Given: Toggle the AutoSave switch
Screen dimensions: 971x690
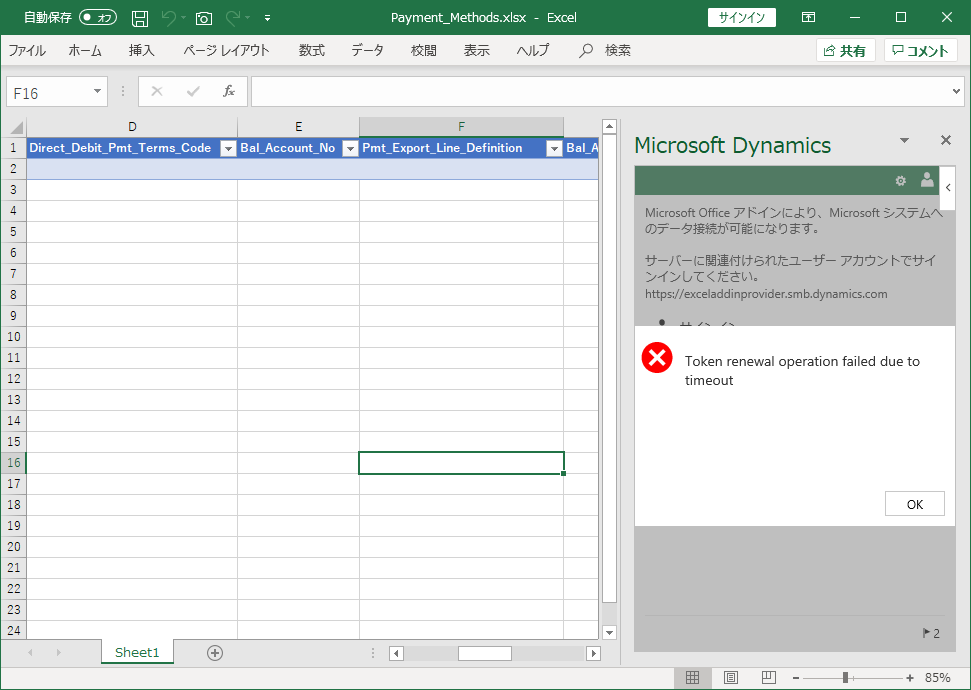Looking at the screenshot, I should (98, 17).
